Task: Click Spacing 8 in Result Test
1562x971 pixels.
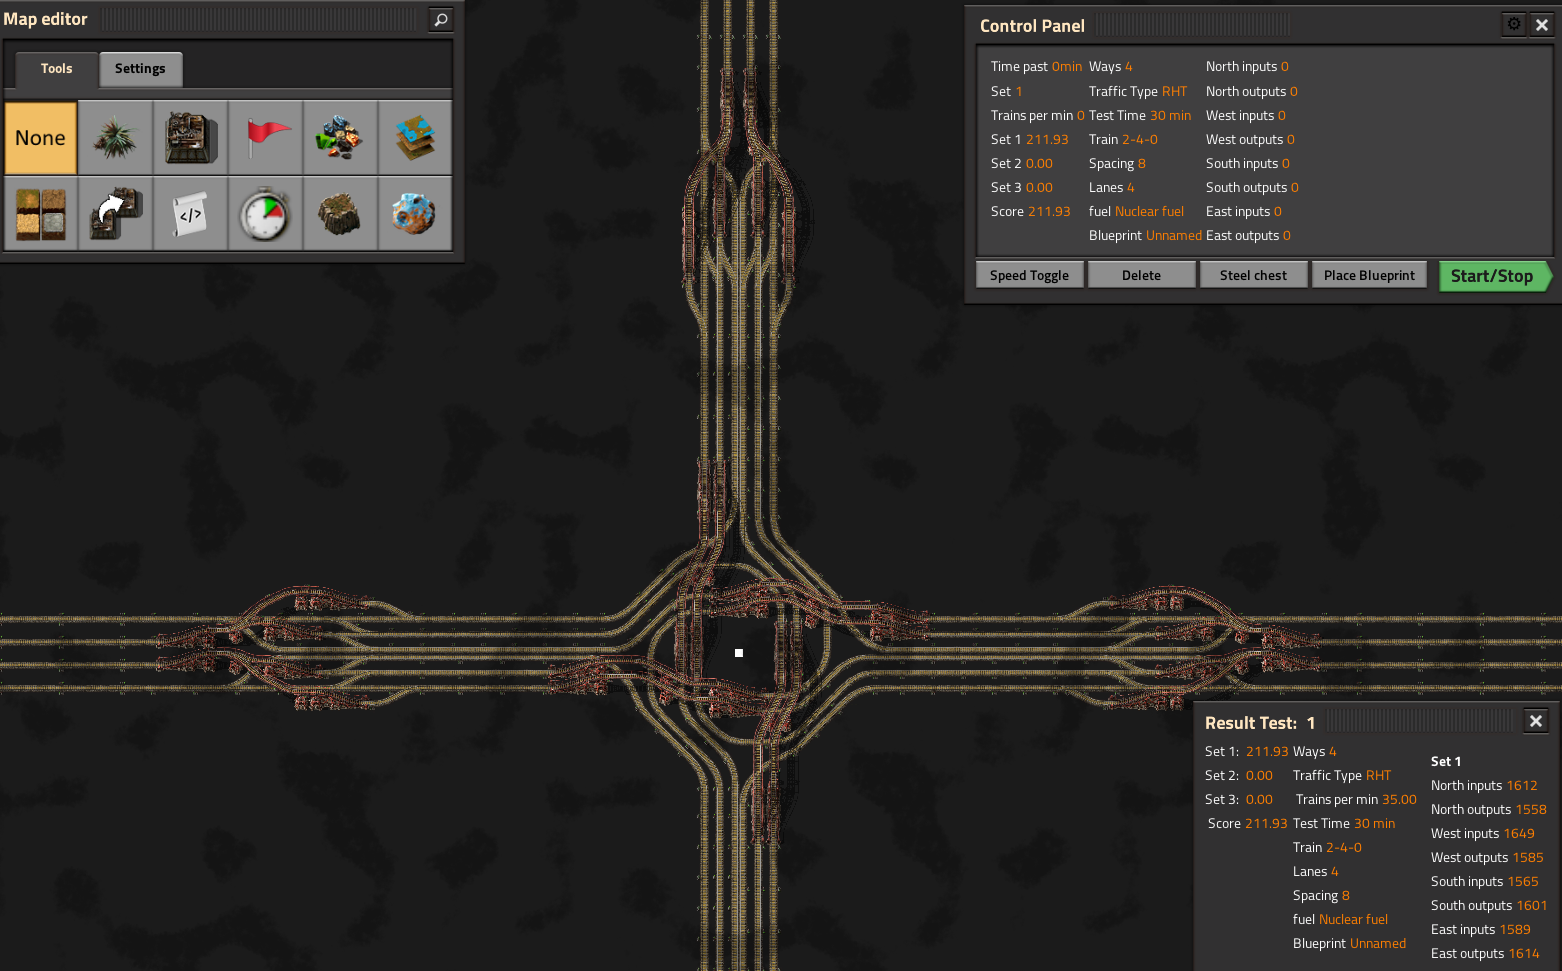Action: pyautogui.click(x=1321, y=896)
